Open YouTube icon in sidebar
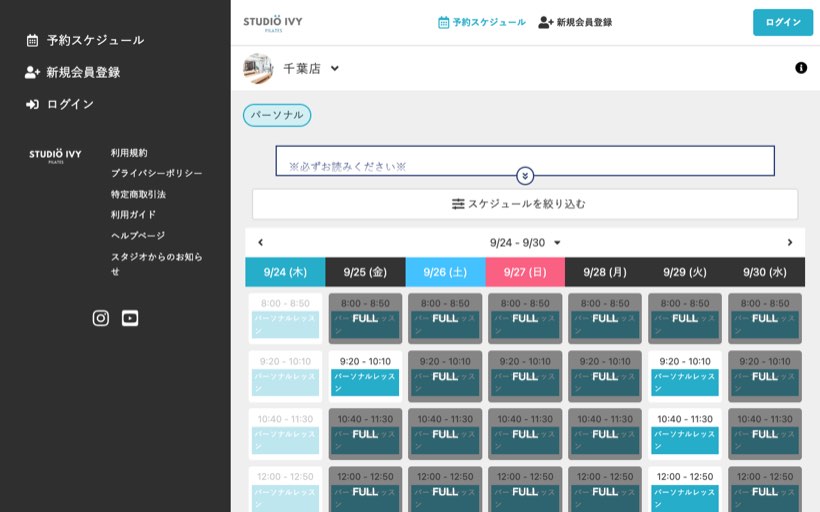Image resolution: width=820 pixels, height=512 pixels. tap(130, 318)
